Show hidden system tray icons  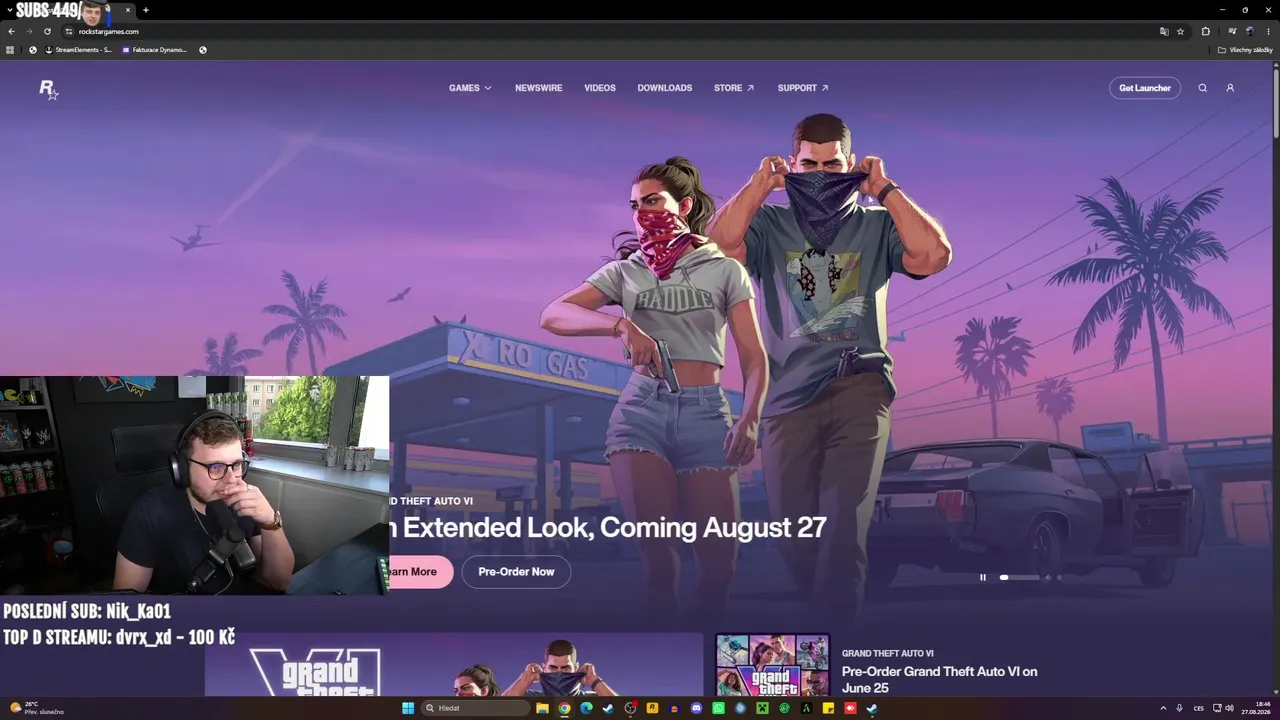(x=1163, y=708)
